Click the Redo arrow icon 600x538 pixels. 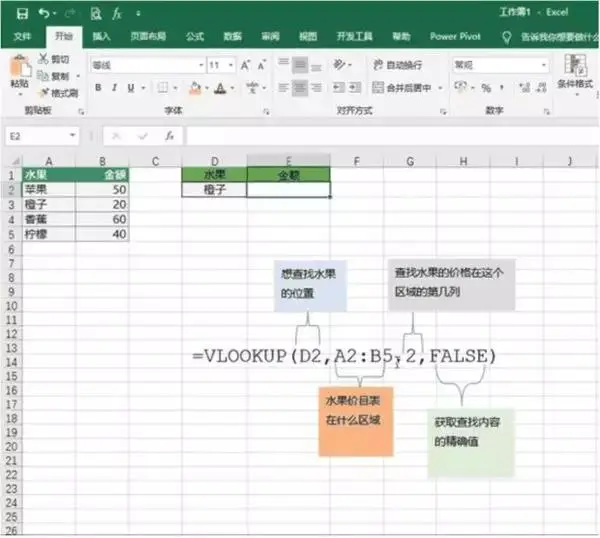(x=70, y=14)
